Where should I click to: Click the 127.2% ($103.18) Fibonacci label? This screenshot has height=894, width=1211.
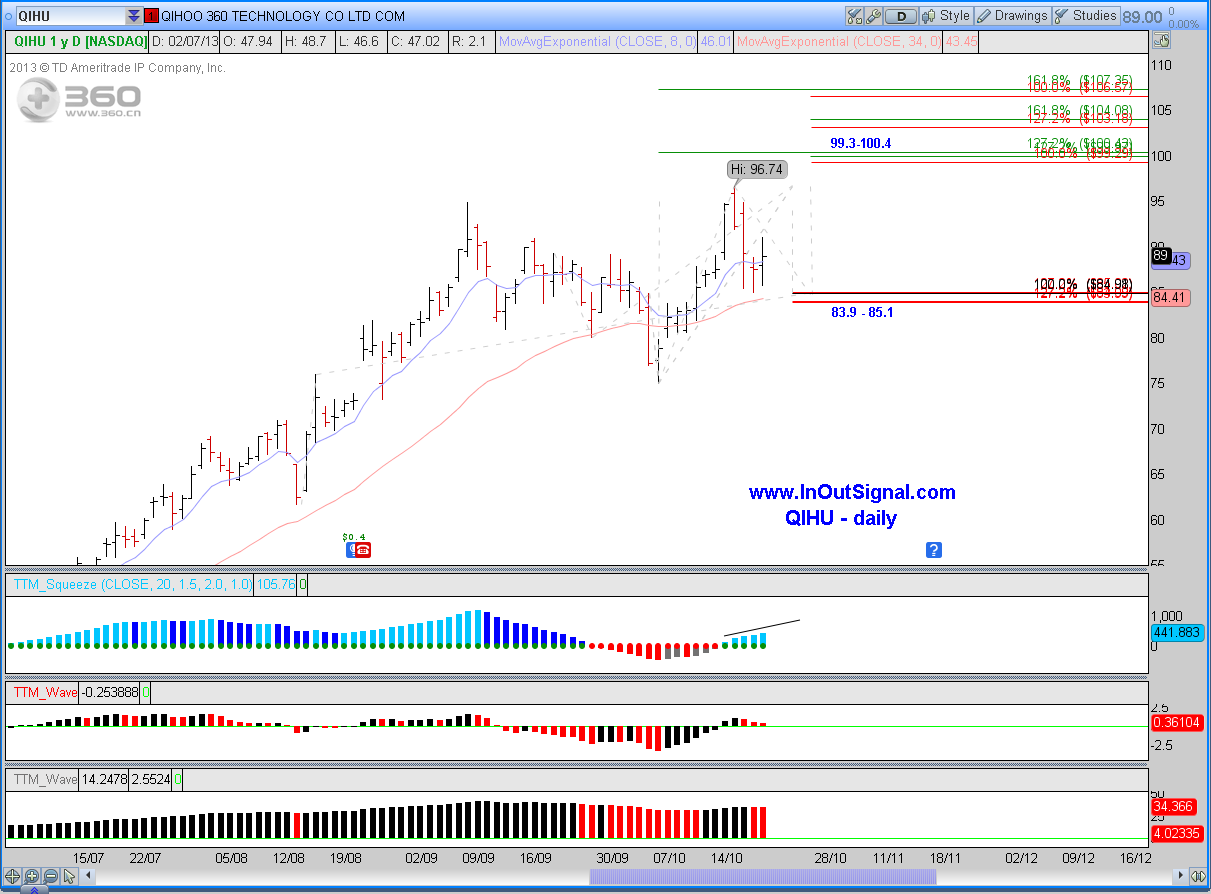click(1079, 119)
